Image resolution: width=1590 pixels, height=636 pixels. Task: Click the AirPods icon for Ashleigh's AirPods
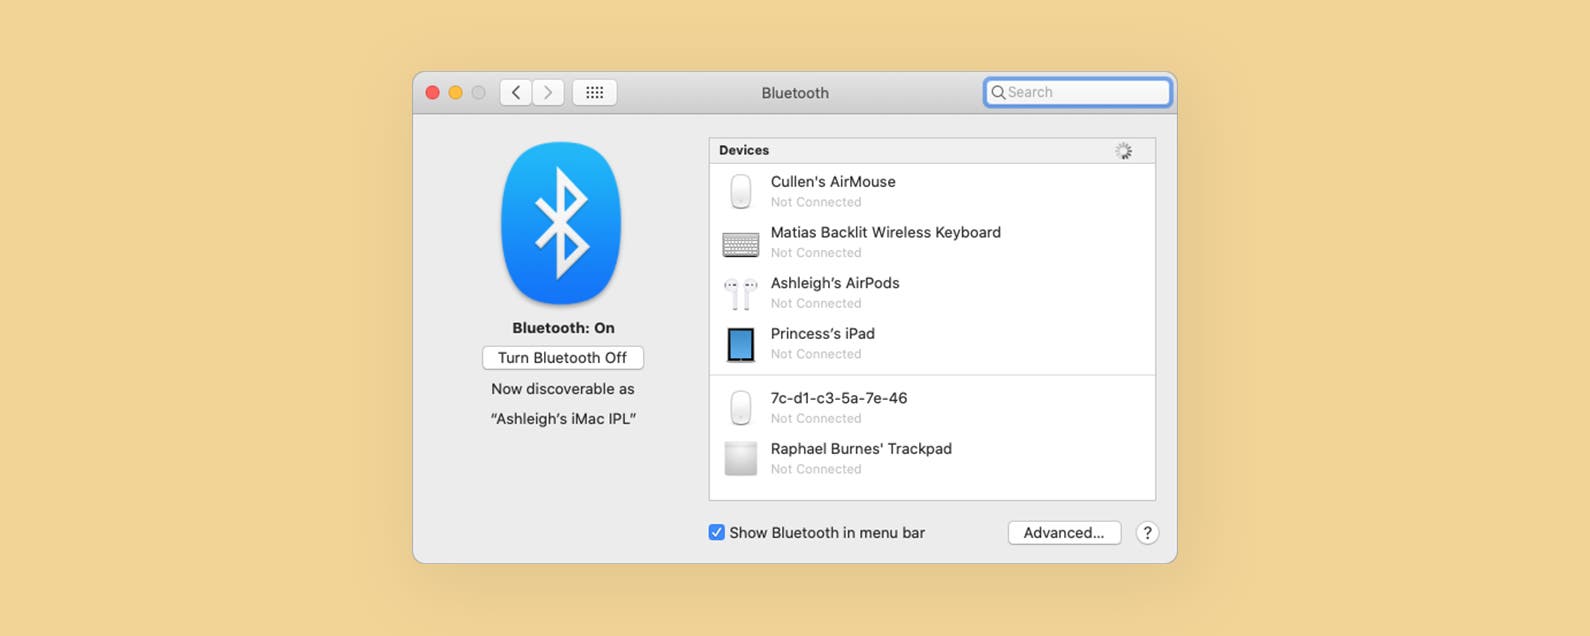pos(741,295)
